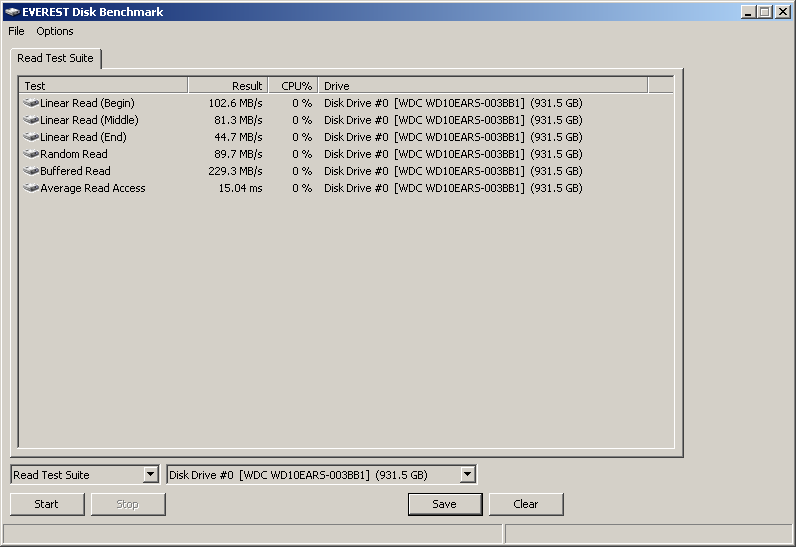Click the disk icon beside Buffered Read
Screen dimensions: 796x547
pos(31,171)
